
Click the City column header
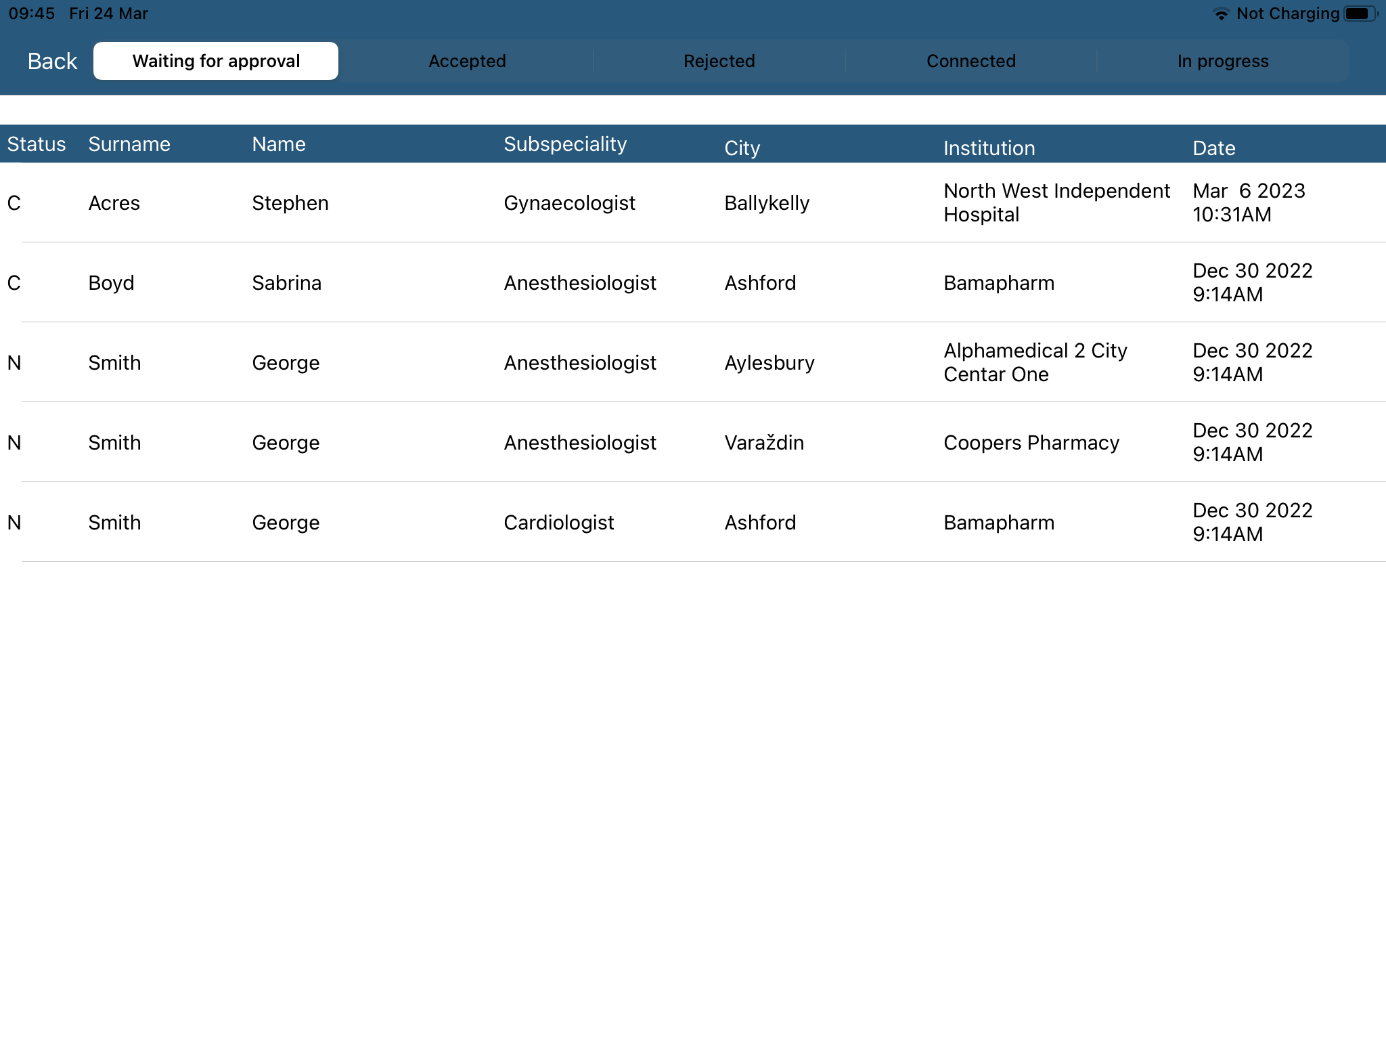click(x=742, y=148)
